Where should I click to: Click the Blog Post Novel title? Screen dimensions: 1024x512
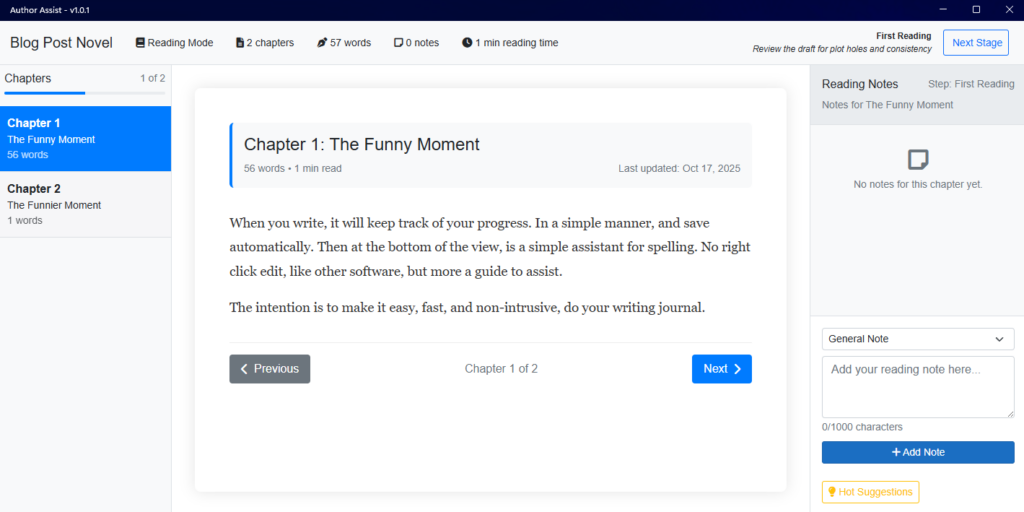[61, 43]
